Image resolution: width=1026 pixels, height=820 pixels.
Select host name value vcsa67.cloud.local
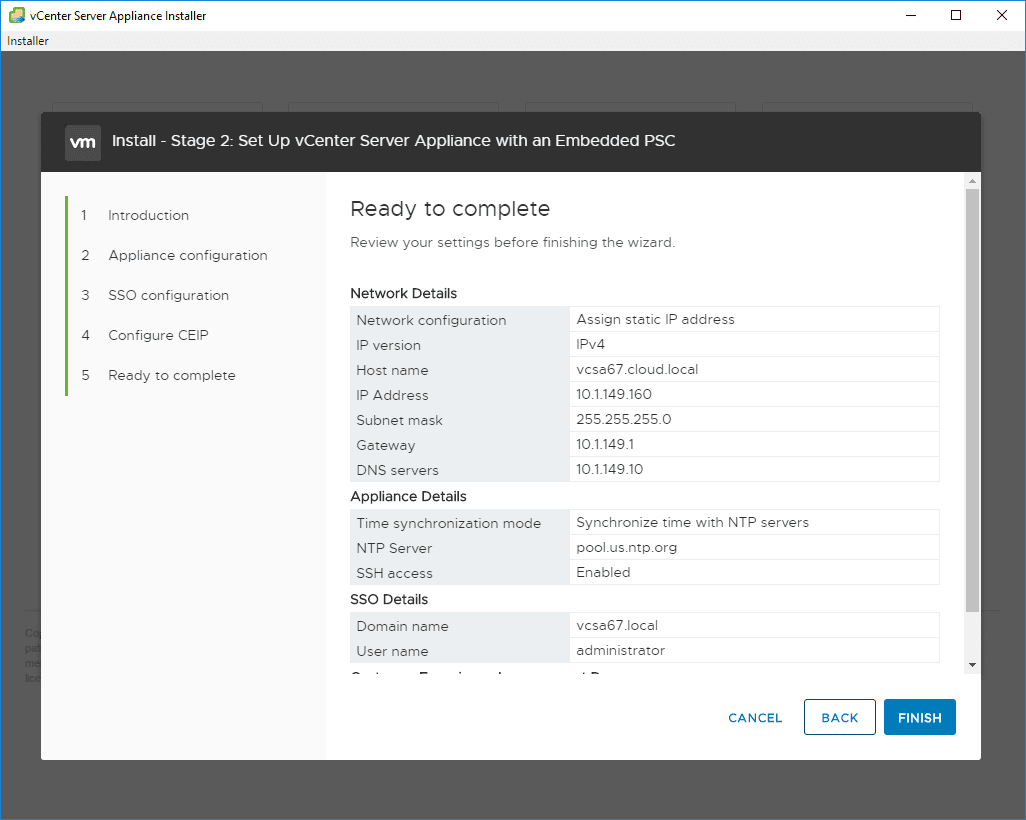pyautogui.click(x=637, y=369)
